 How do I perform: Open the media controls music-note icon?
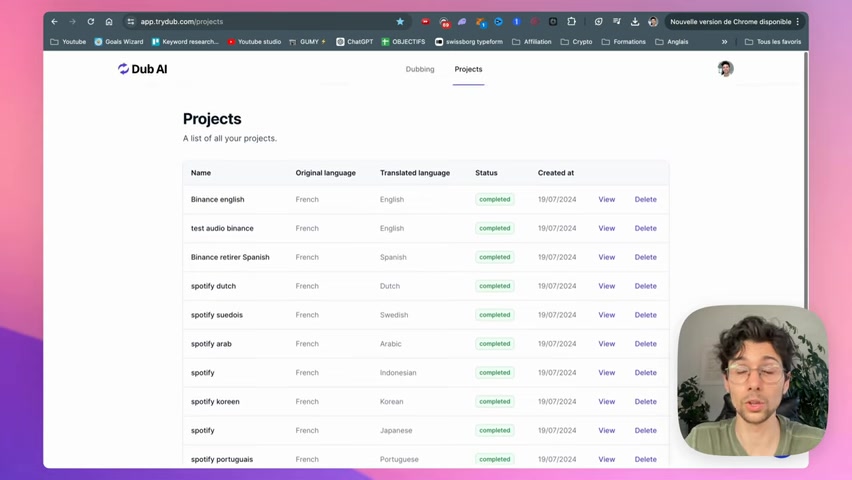pos(617,22)
